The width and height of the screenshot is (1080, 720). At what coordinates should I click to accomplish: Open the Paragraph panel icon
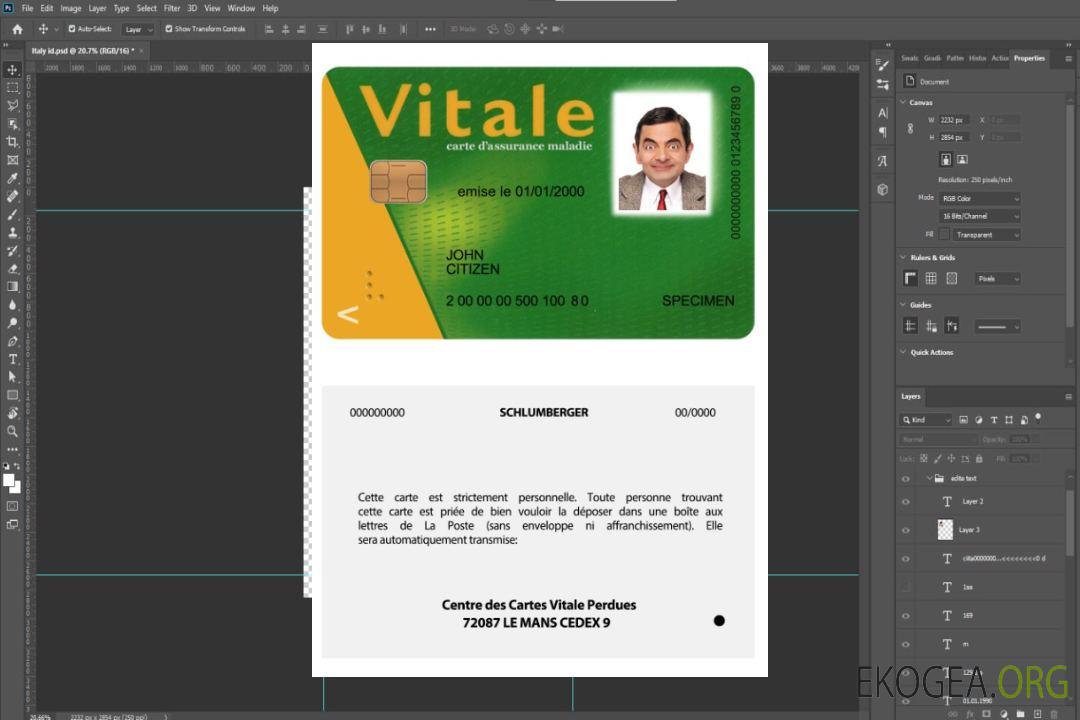tap(883, 132)
